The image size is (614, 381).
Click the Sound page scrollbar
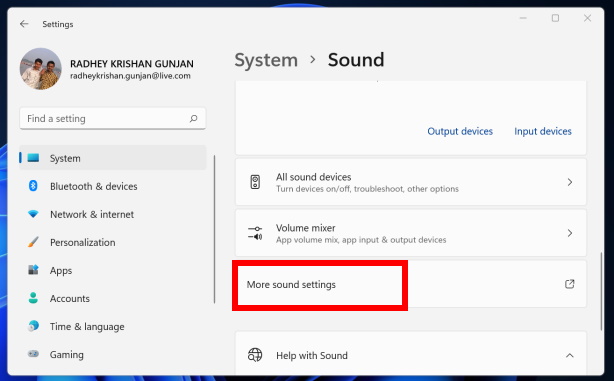click(601, 291)
